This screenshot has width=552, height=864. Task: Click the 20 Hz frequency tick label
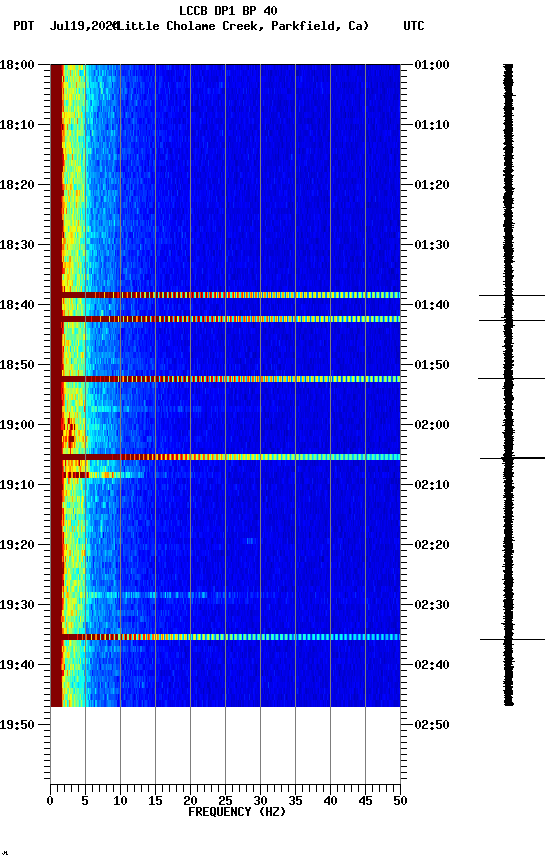point(190,801)
